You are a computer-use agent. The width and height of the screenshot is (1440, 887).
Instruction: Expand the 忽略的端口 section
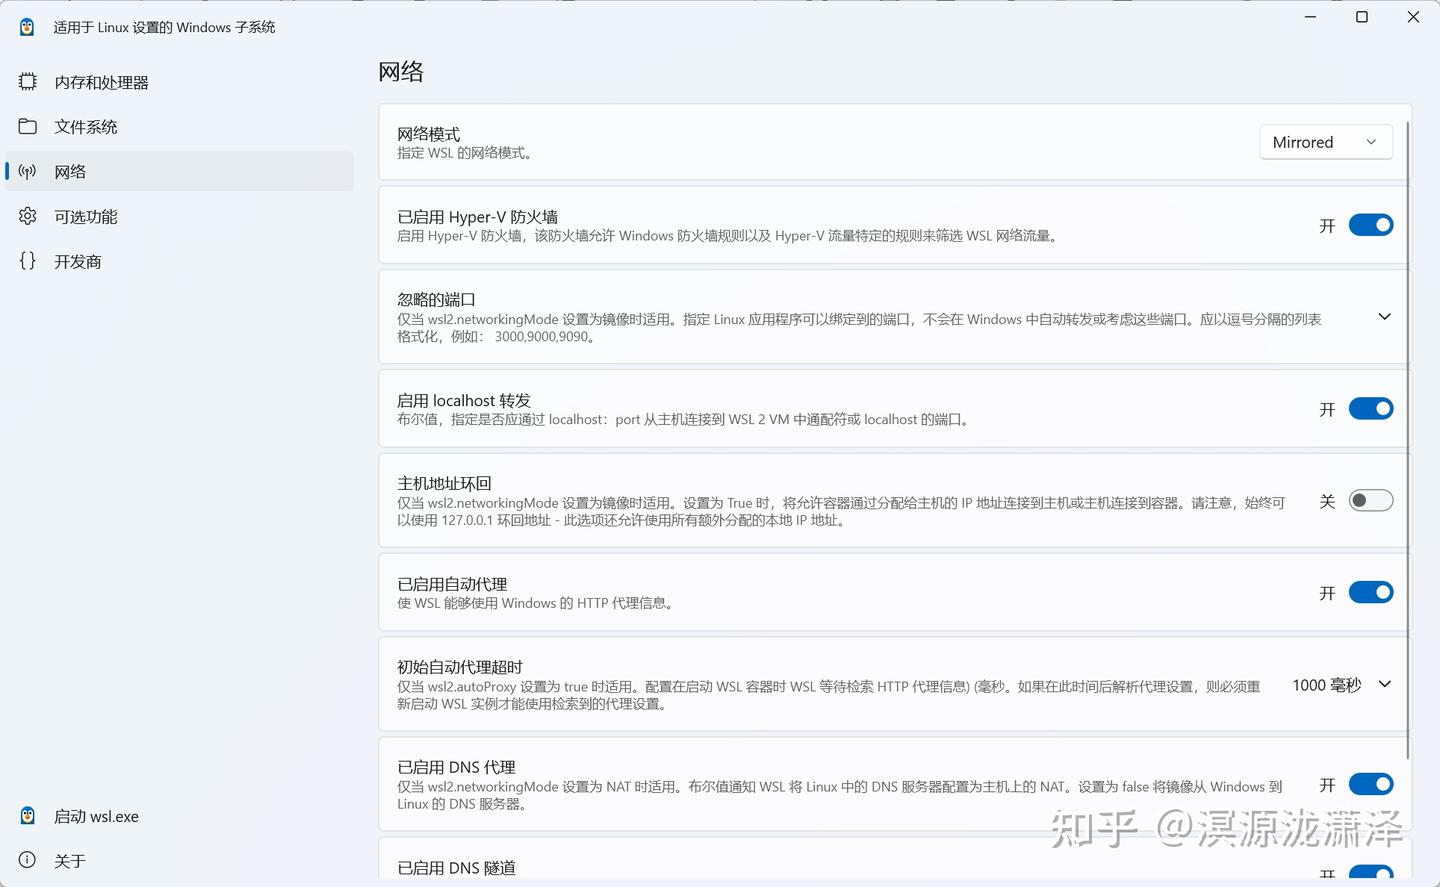(1384, 316)
